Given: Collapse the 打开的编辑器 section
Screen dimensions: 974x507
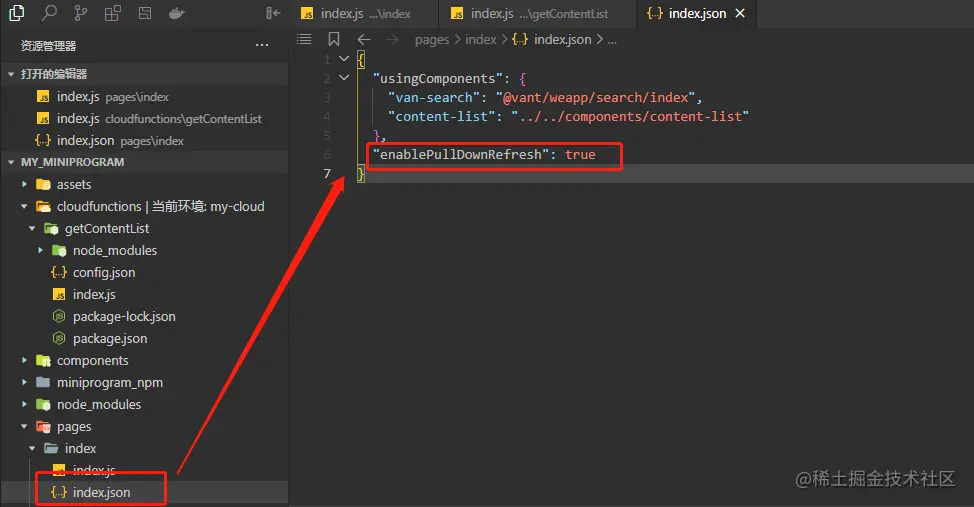Looking at the screenshot, I should click(x=11, y=74).
